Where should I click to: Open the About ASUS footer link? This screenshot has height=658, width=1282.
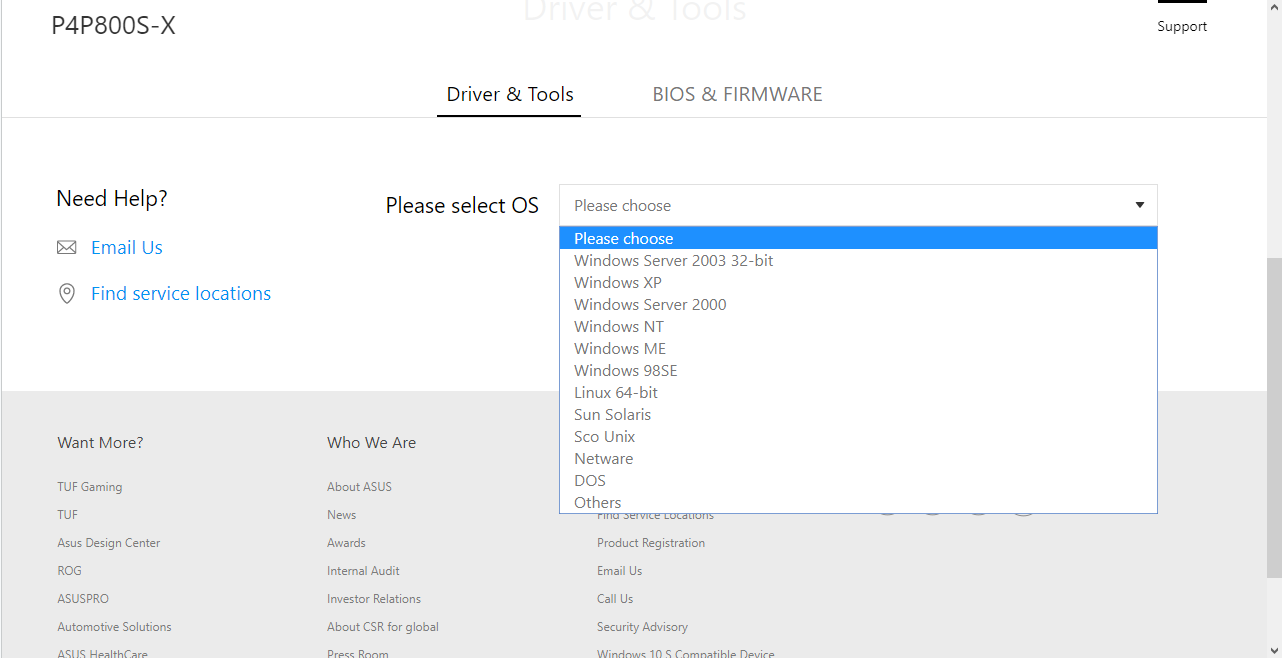pos(359,487)
